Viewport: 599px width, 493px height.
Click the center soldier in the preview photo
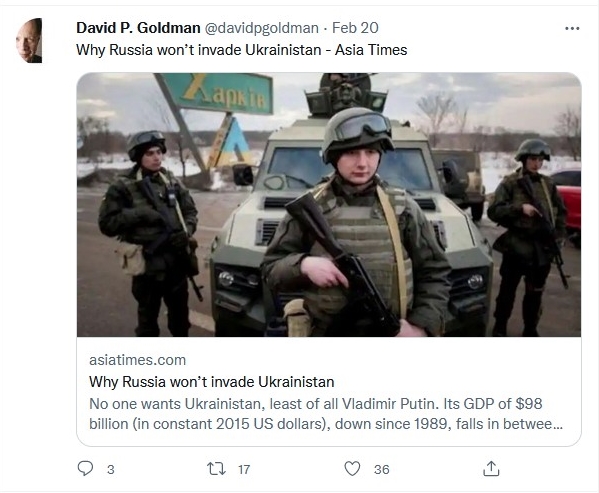tap(355, 225)
